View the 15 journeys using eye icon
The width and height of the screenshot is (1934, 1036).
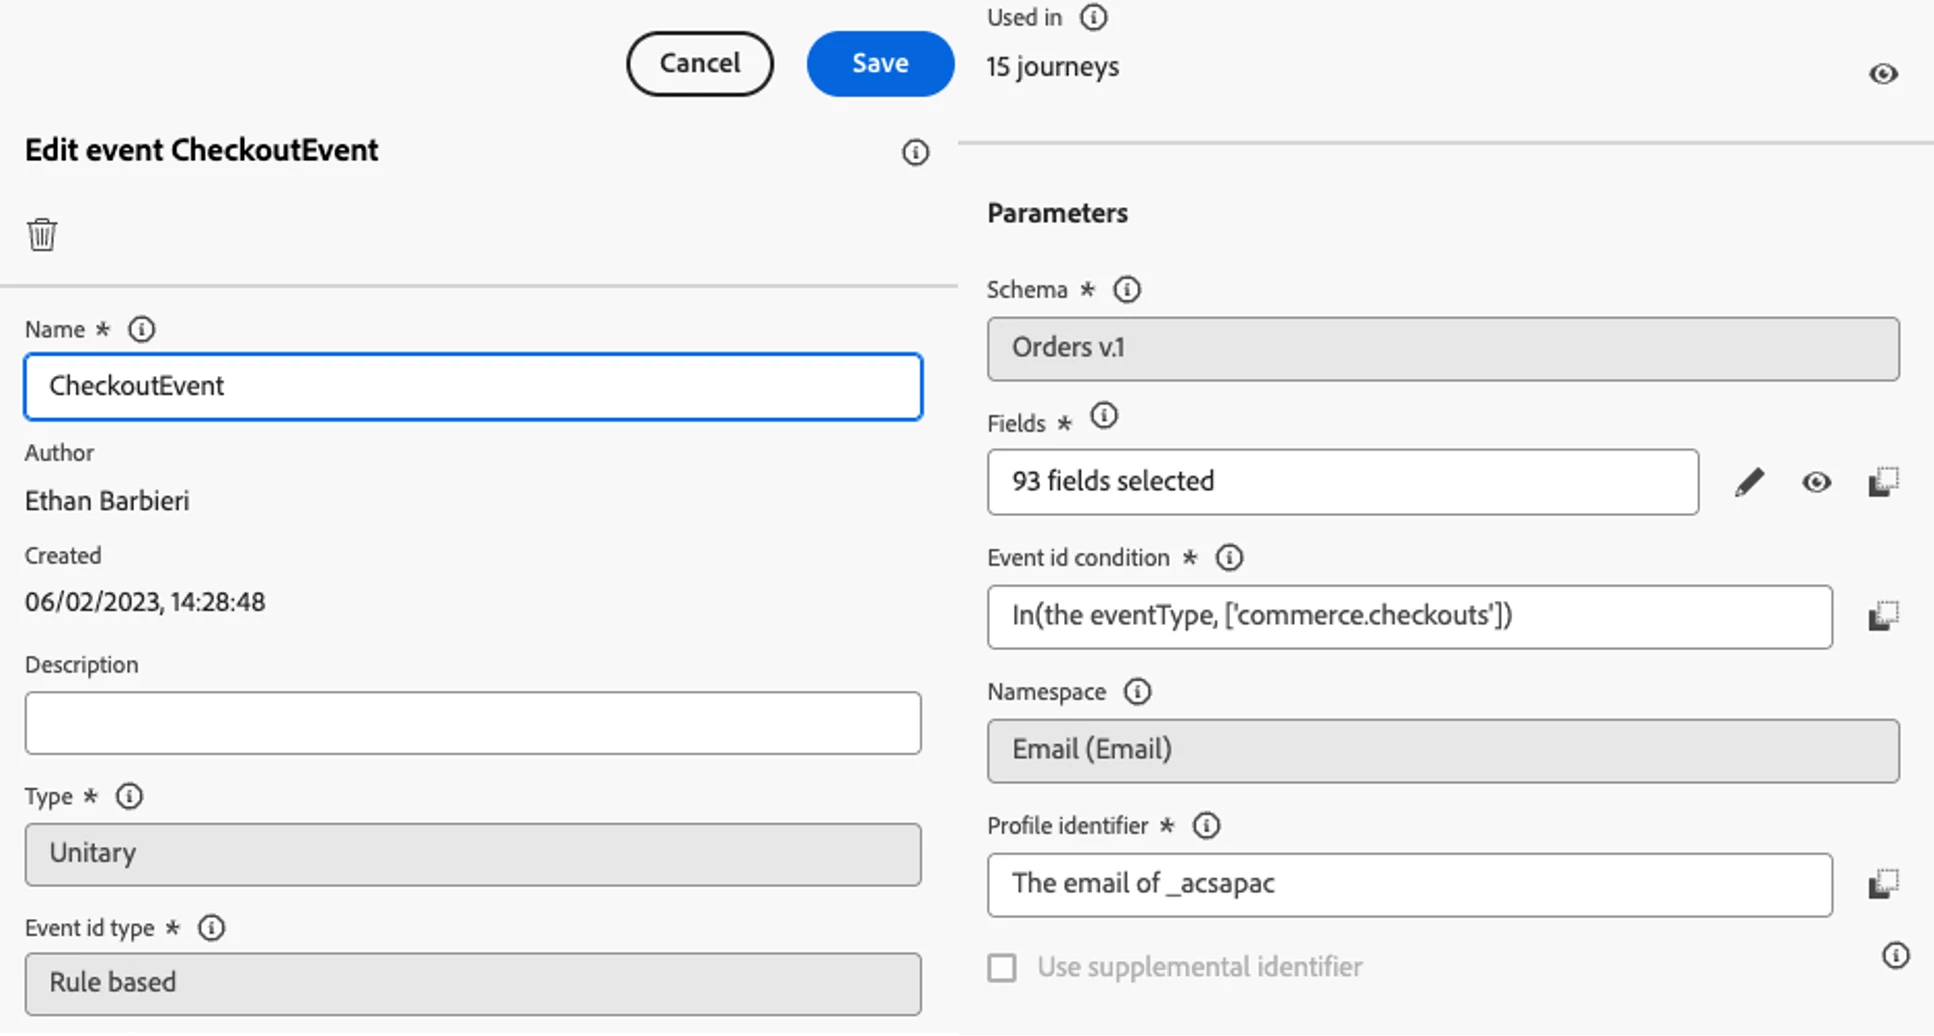coord(1883,74)
